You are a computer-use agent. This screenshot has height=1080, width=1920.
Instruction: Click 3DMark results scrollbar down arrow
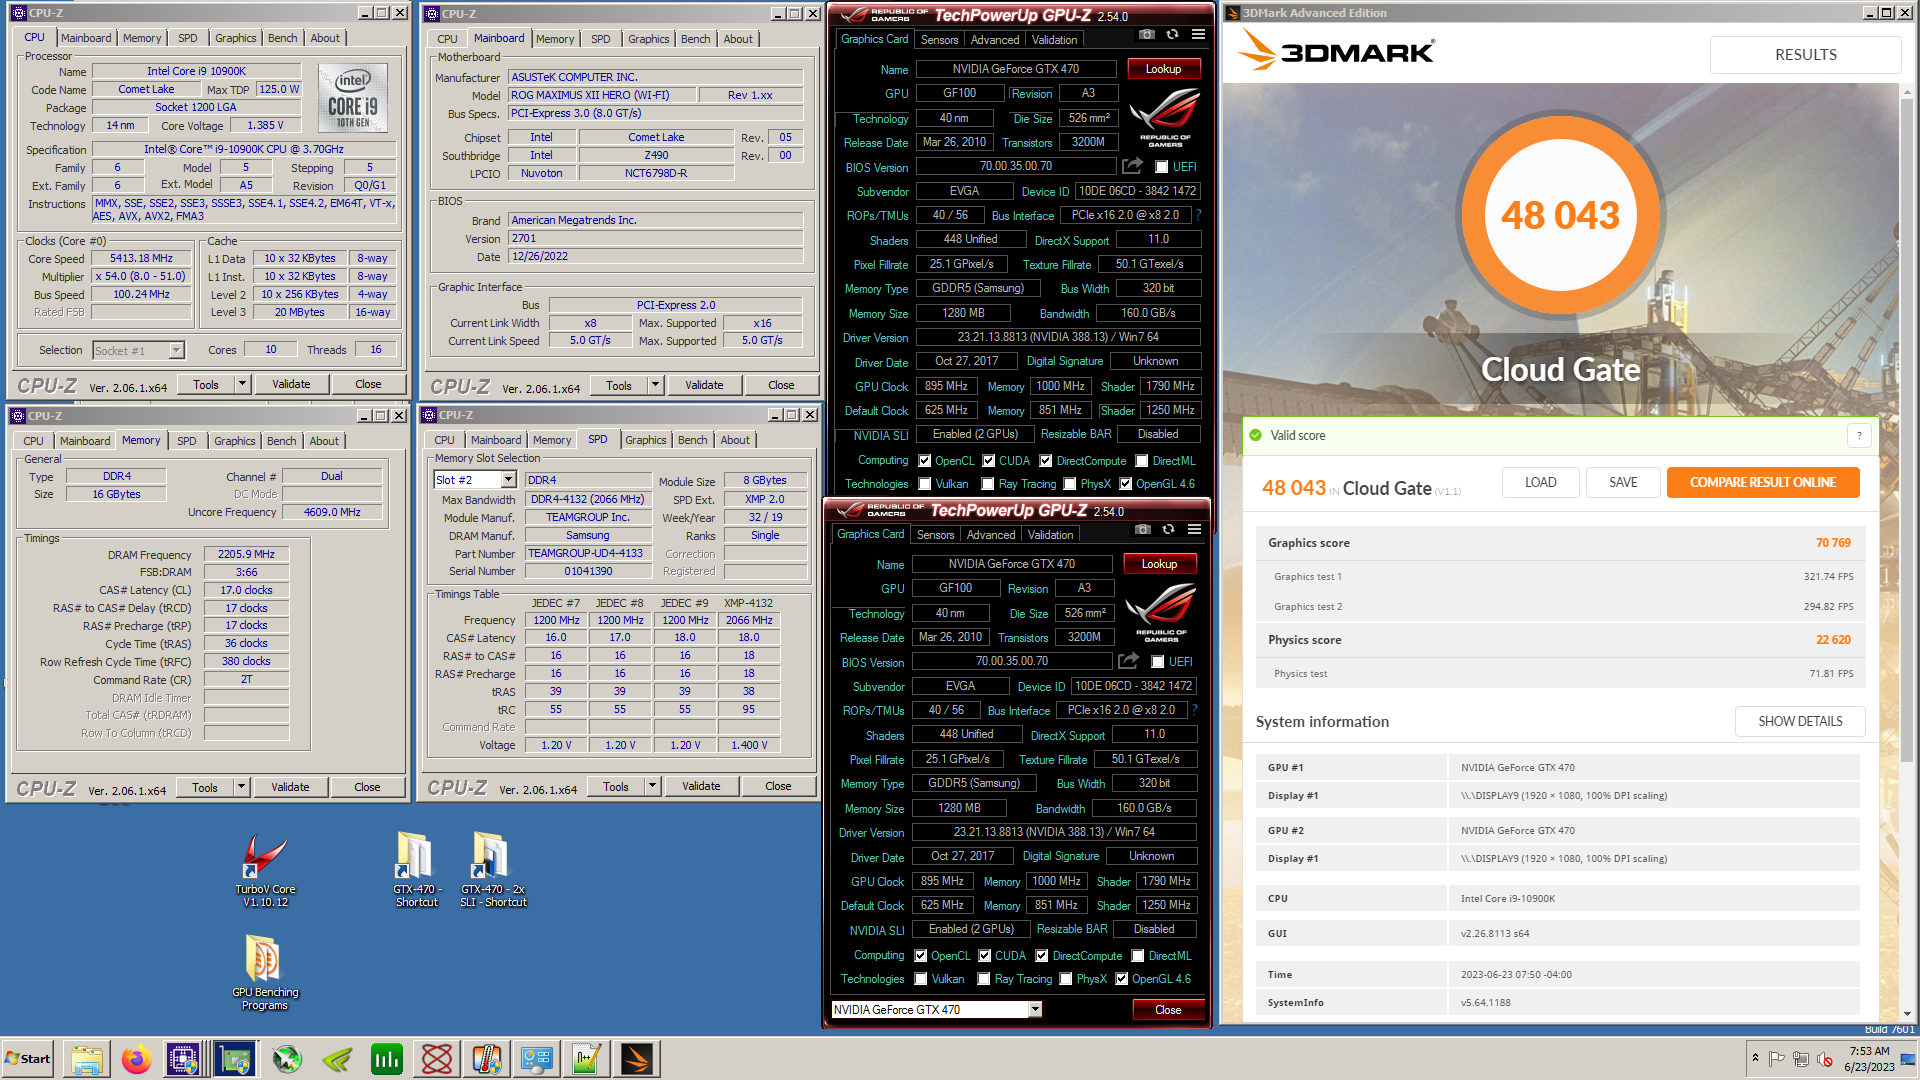coord(1907,1013)
